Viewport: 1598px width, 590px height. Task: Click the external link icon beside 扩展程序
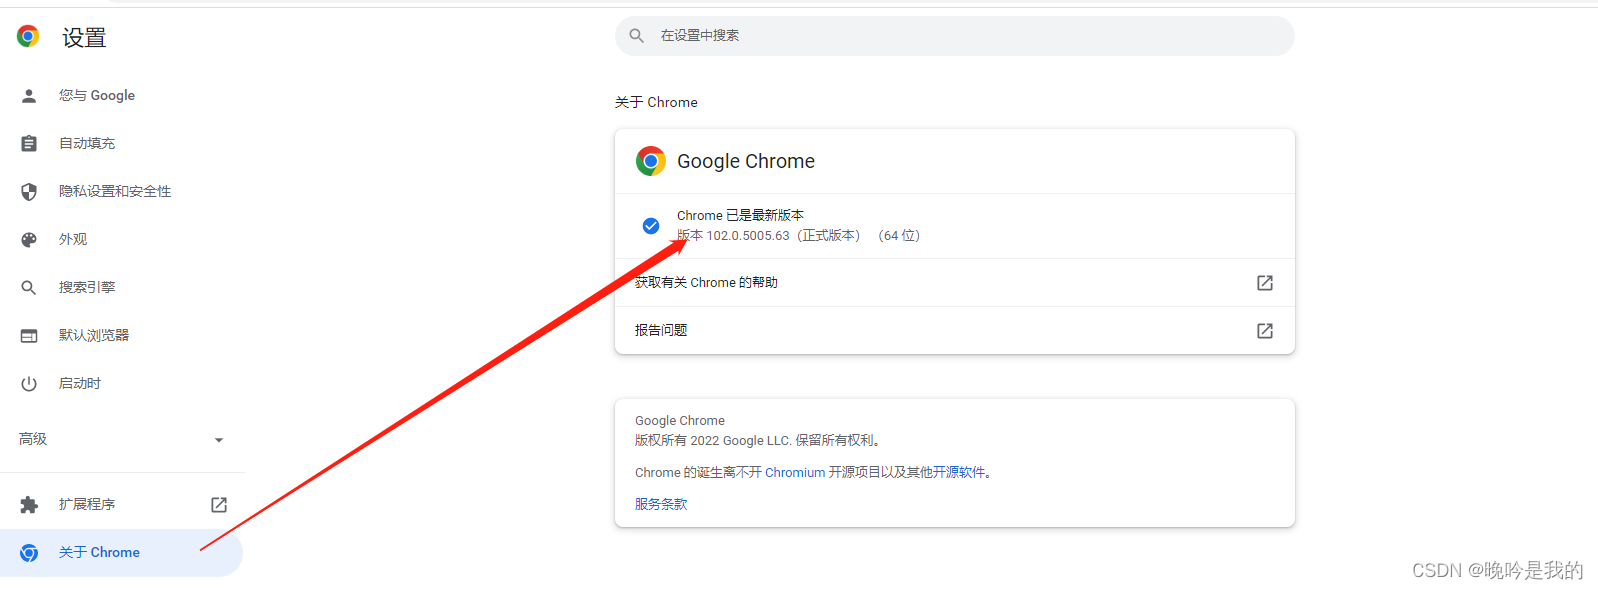219,505
